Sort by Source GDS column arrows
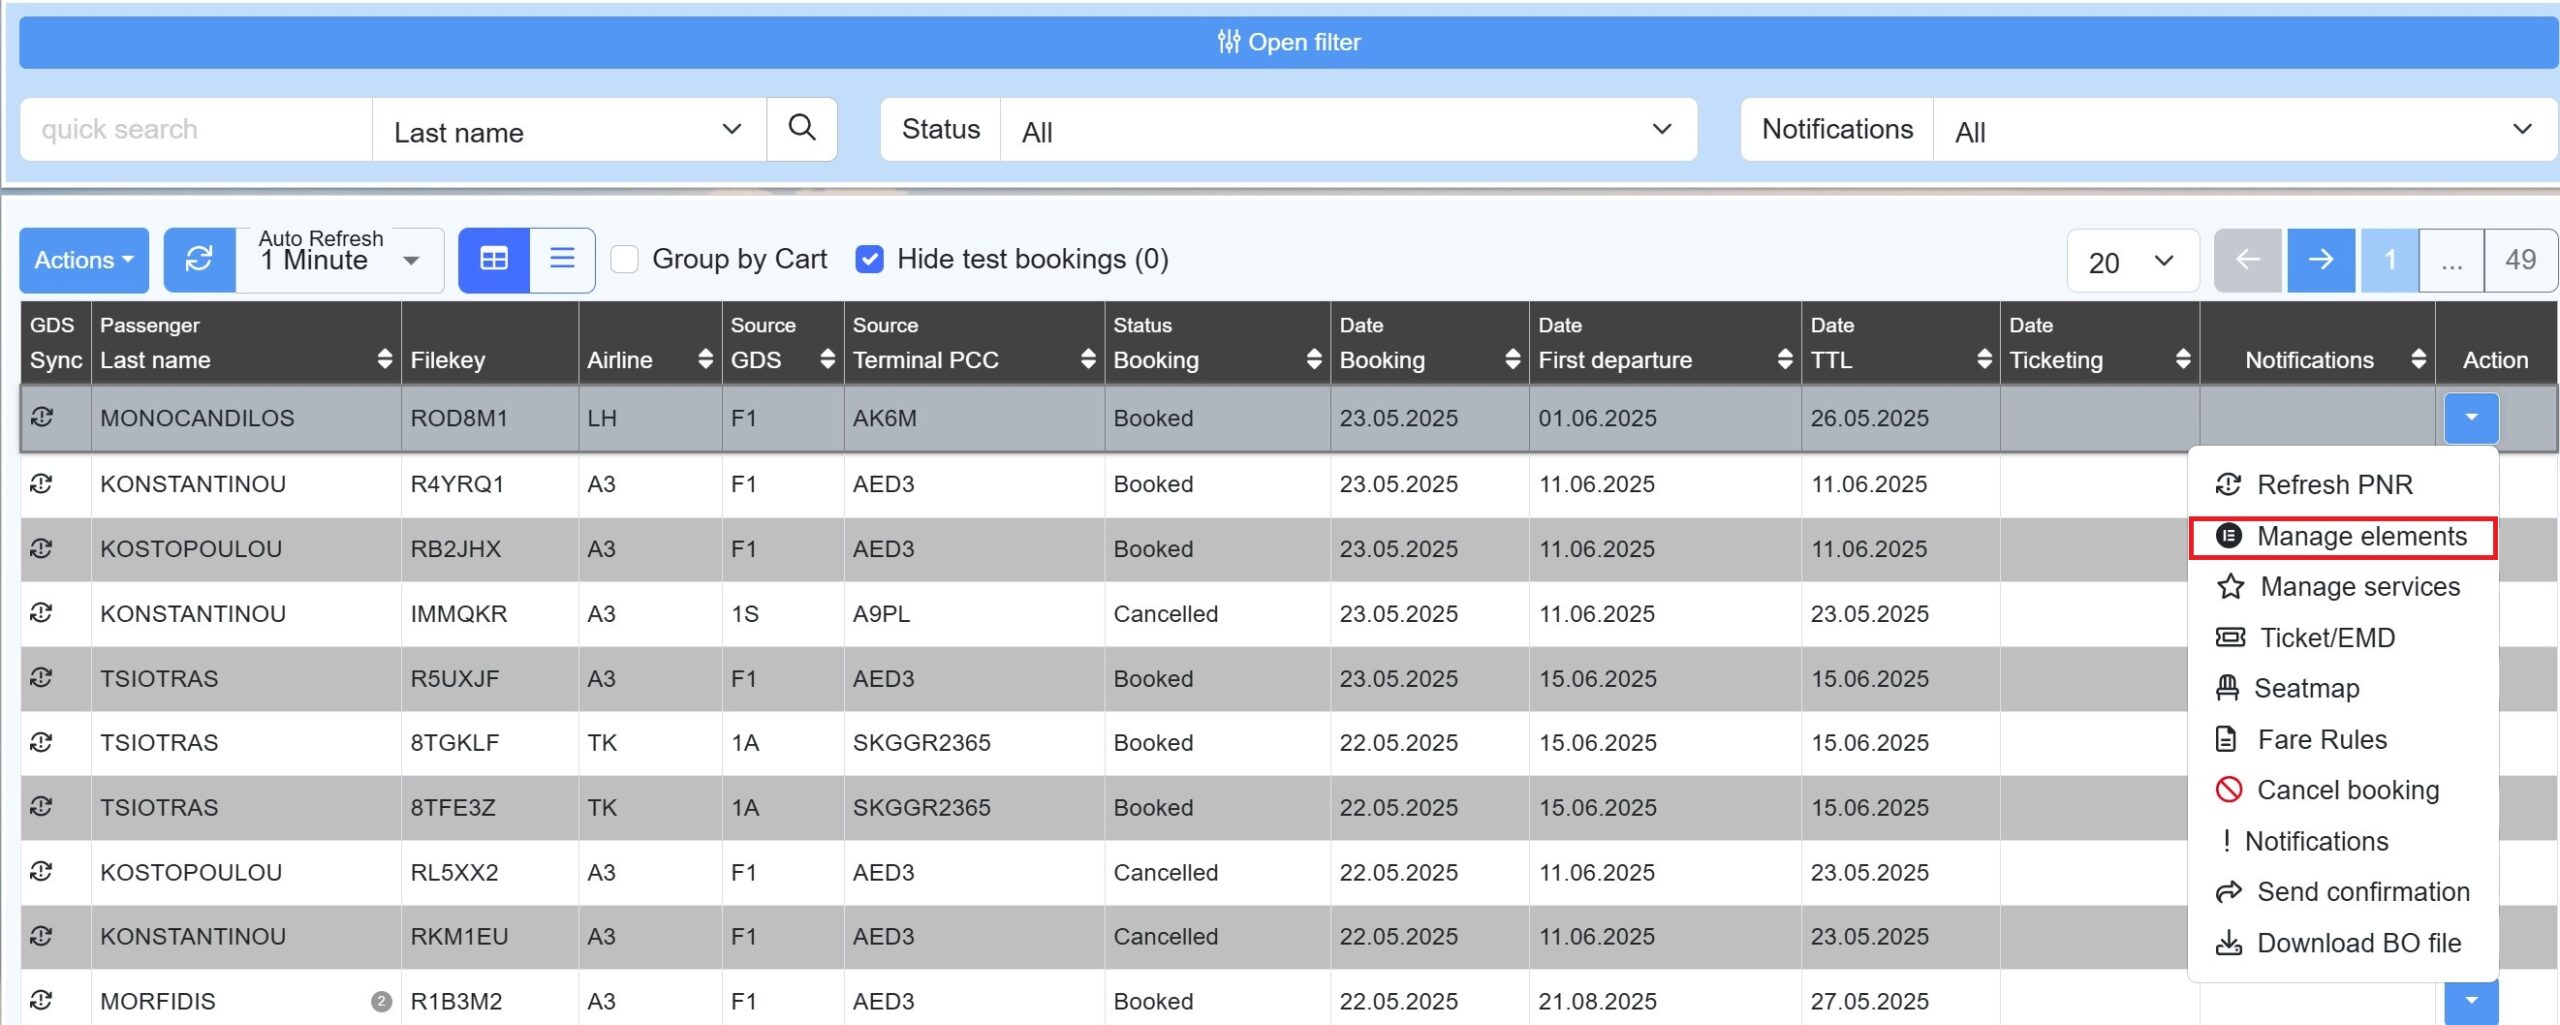The height and width of the screenshot is (1025, 2560). [827, 359]
